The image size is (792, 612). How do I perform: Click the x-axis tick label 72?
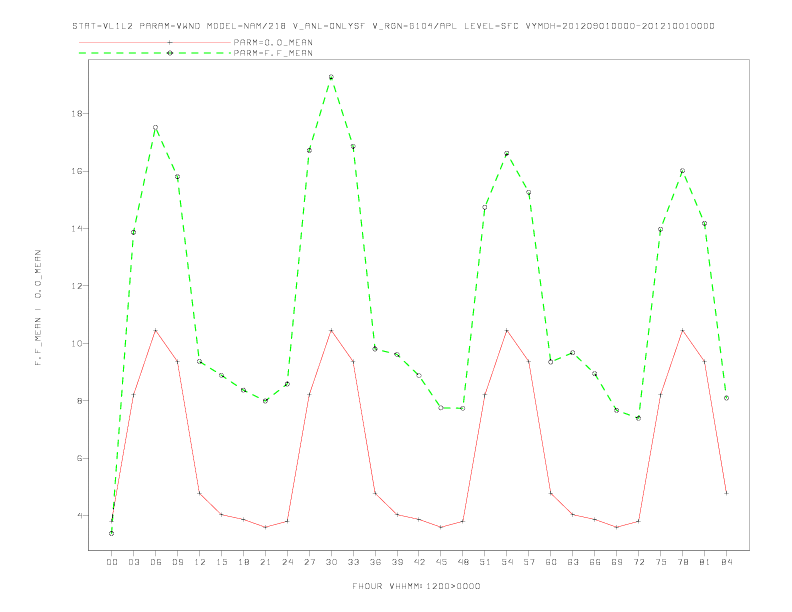coord(639,562)
